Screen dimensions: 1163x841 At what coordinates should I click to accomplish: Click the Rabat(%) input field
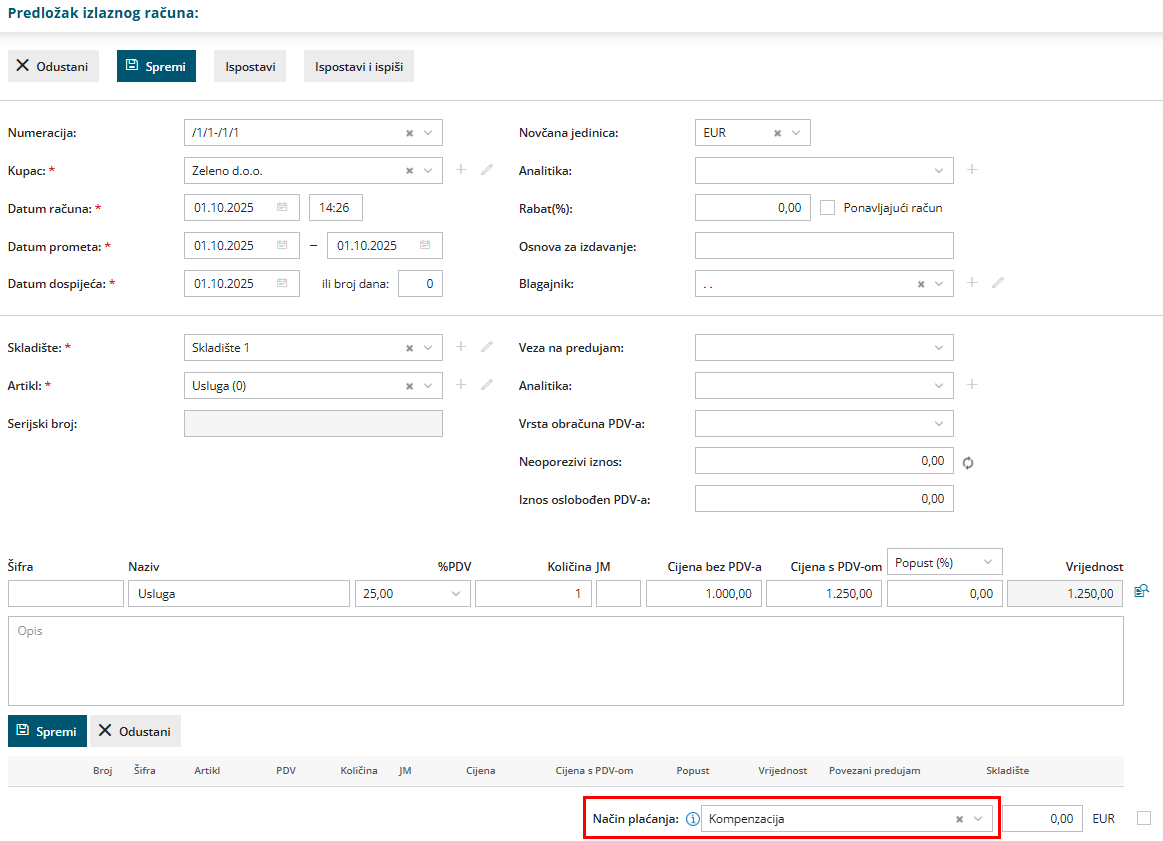(753, 208)
